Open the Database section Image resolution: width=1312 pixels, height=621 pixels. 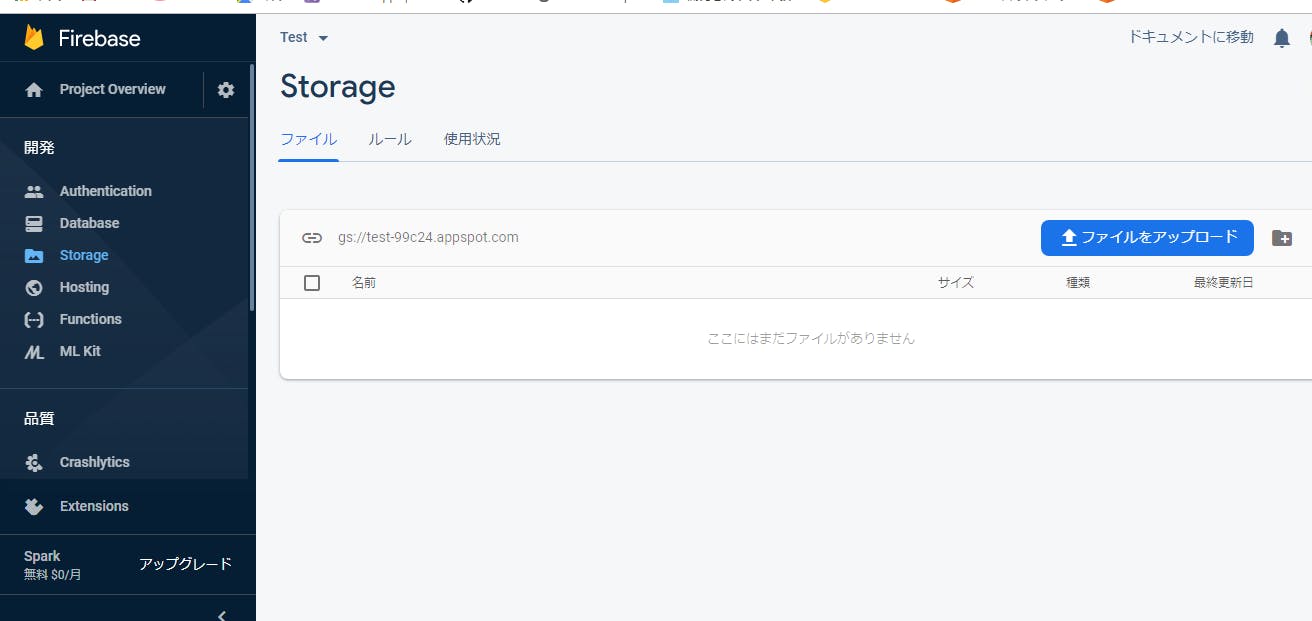coord(88,222)
